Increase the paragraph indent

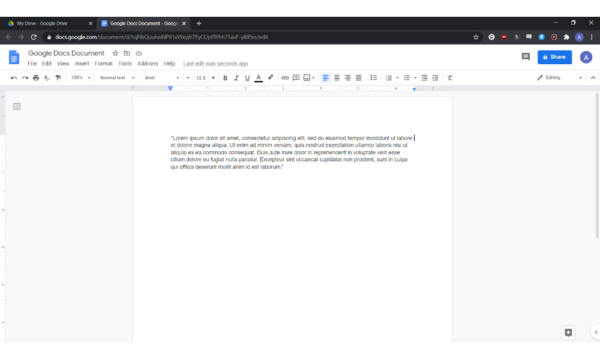(x=435, y=78)
